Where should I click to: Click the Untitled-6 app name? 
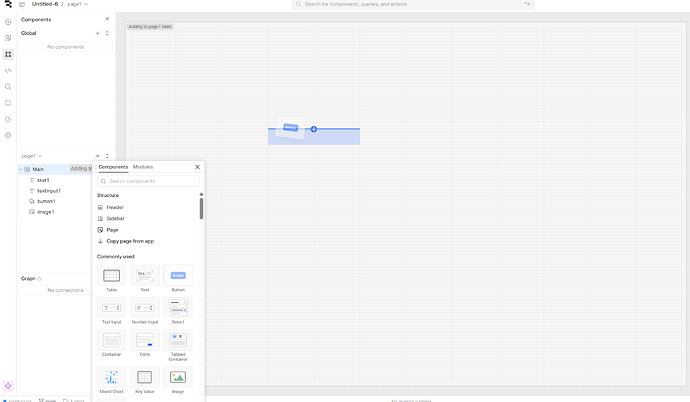(x=45, y=4)
